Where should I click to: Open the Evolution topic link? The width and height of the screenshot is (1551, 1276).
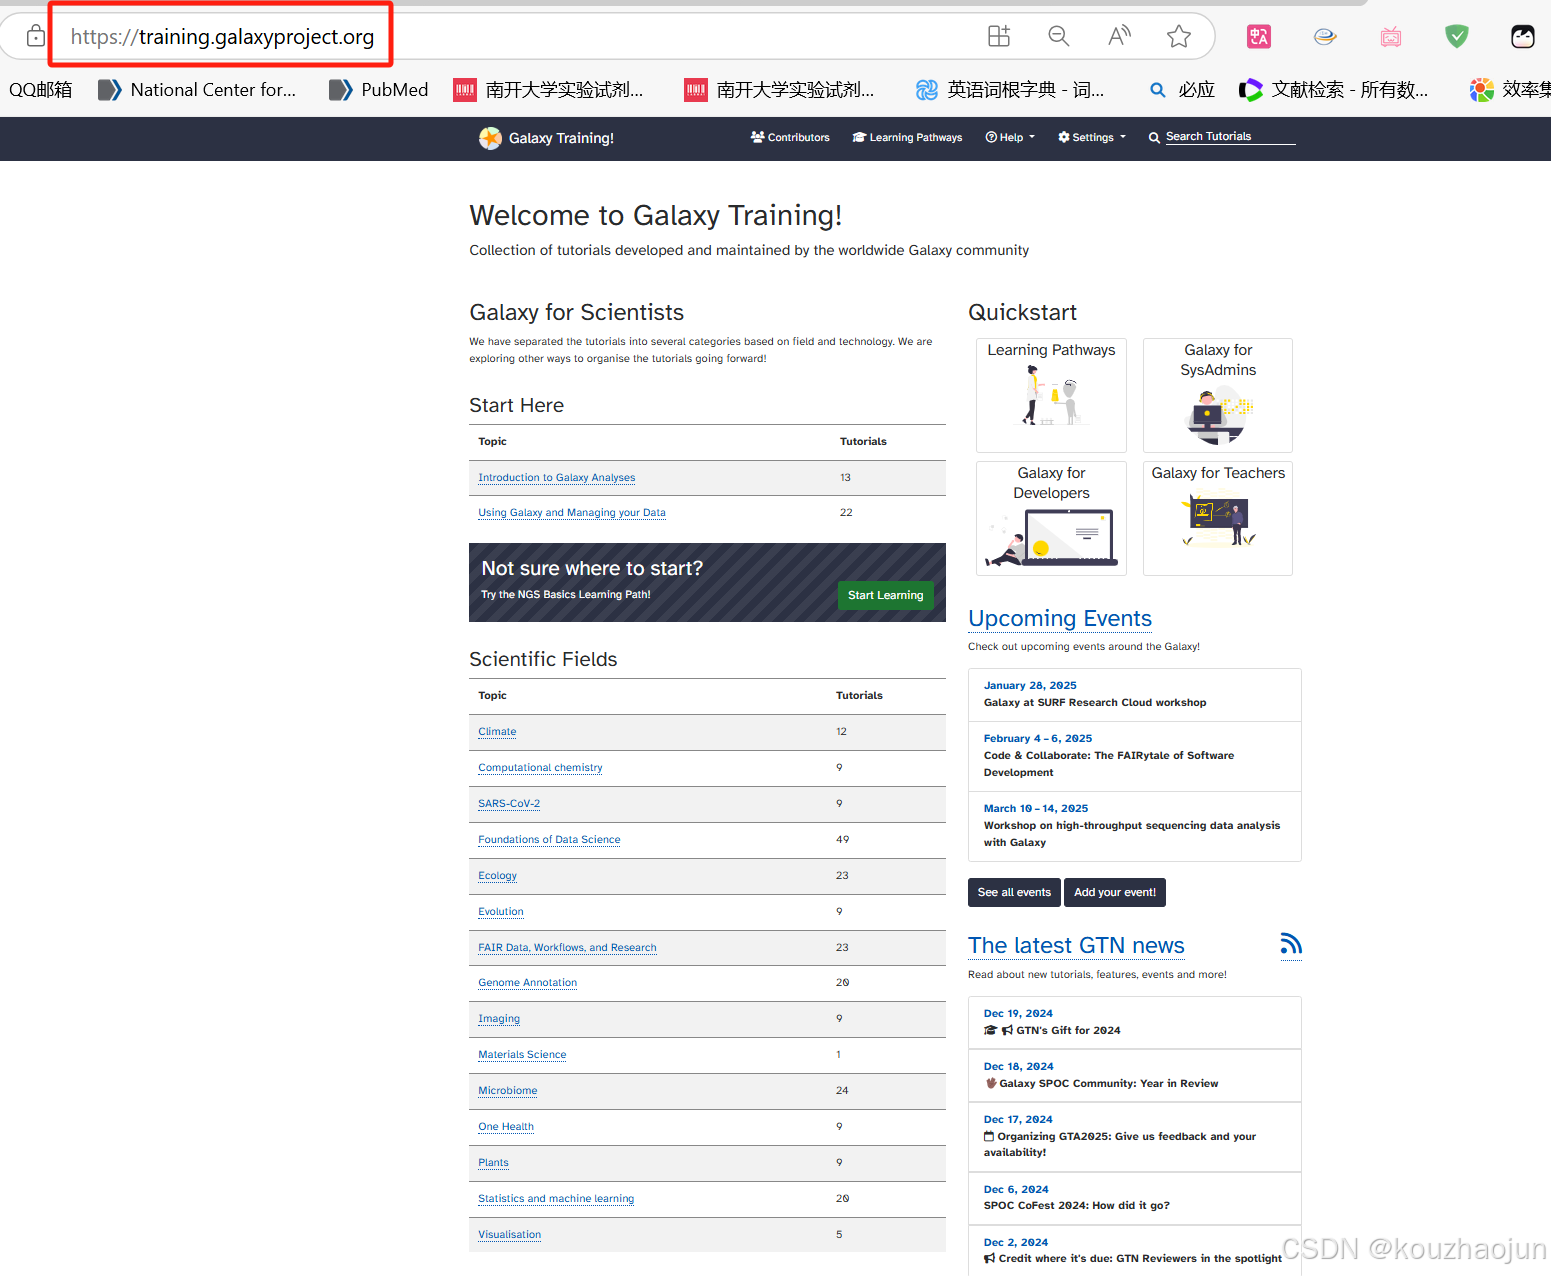[x=501, y=912]
